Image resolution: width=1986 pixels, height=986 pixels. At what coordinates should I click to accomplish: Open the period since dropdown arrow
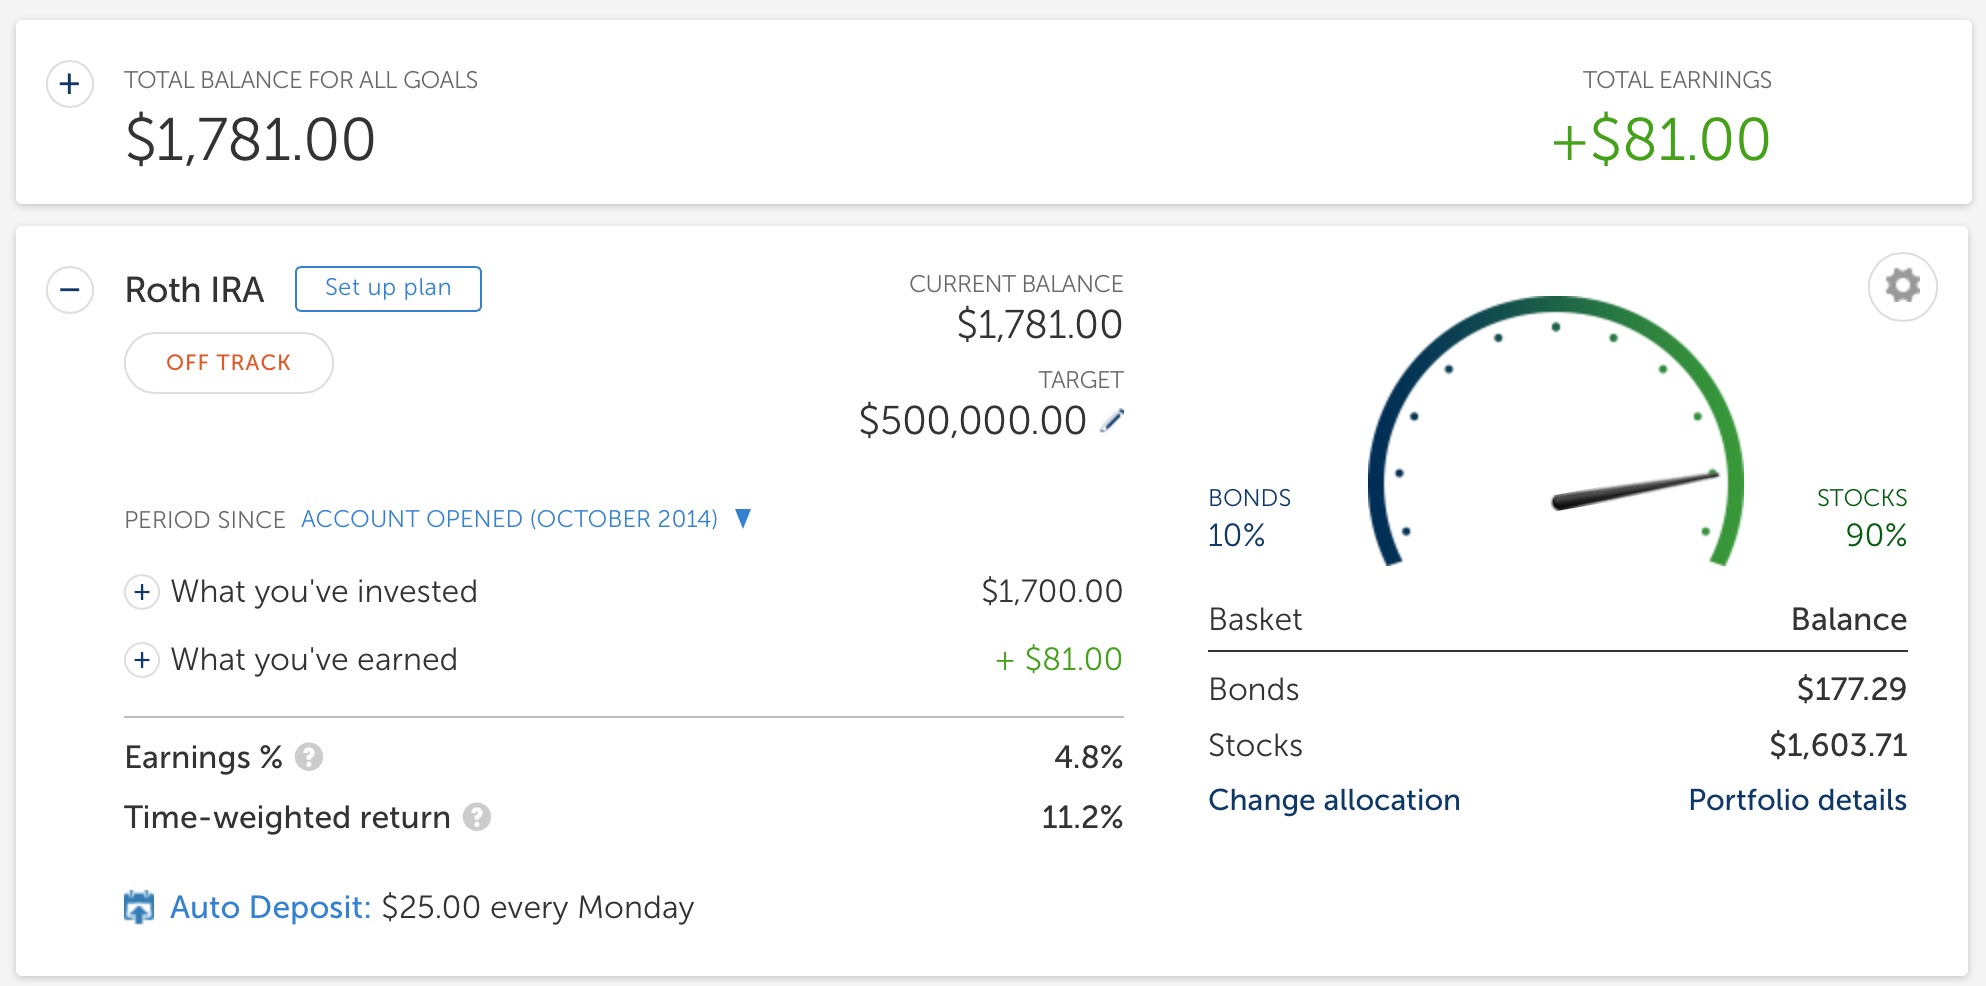[x=743, y=518]
